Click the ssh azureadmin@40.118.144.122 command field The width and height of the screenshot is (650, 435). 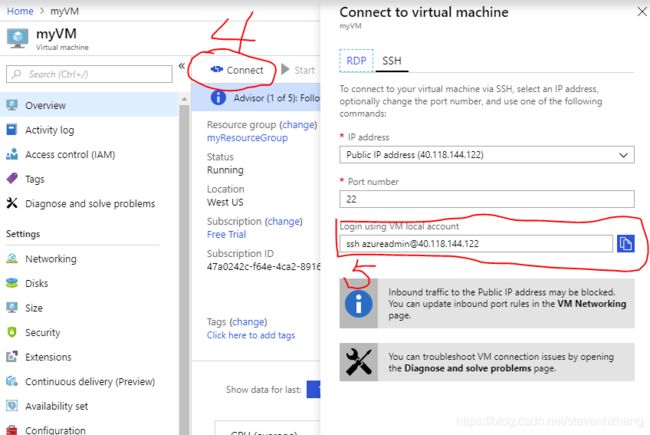(476, 243)
